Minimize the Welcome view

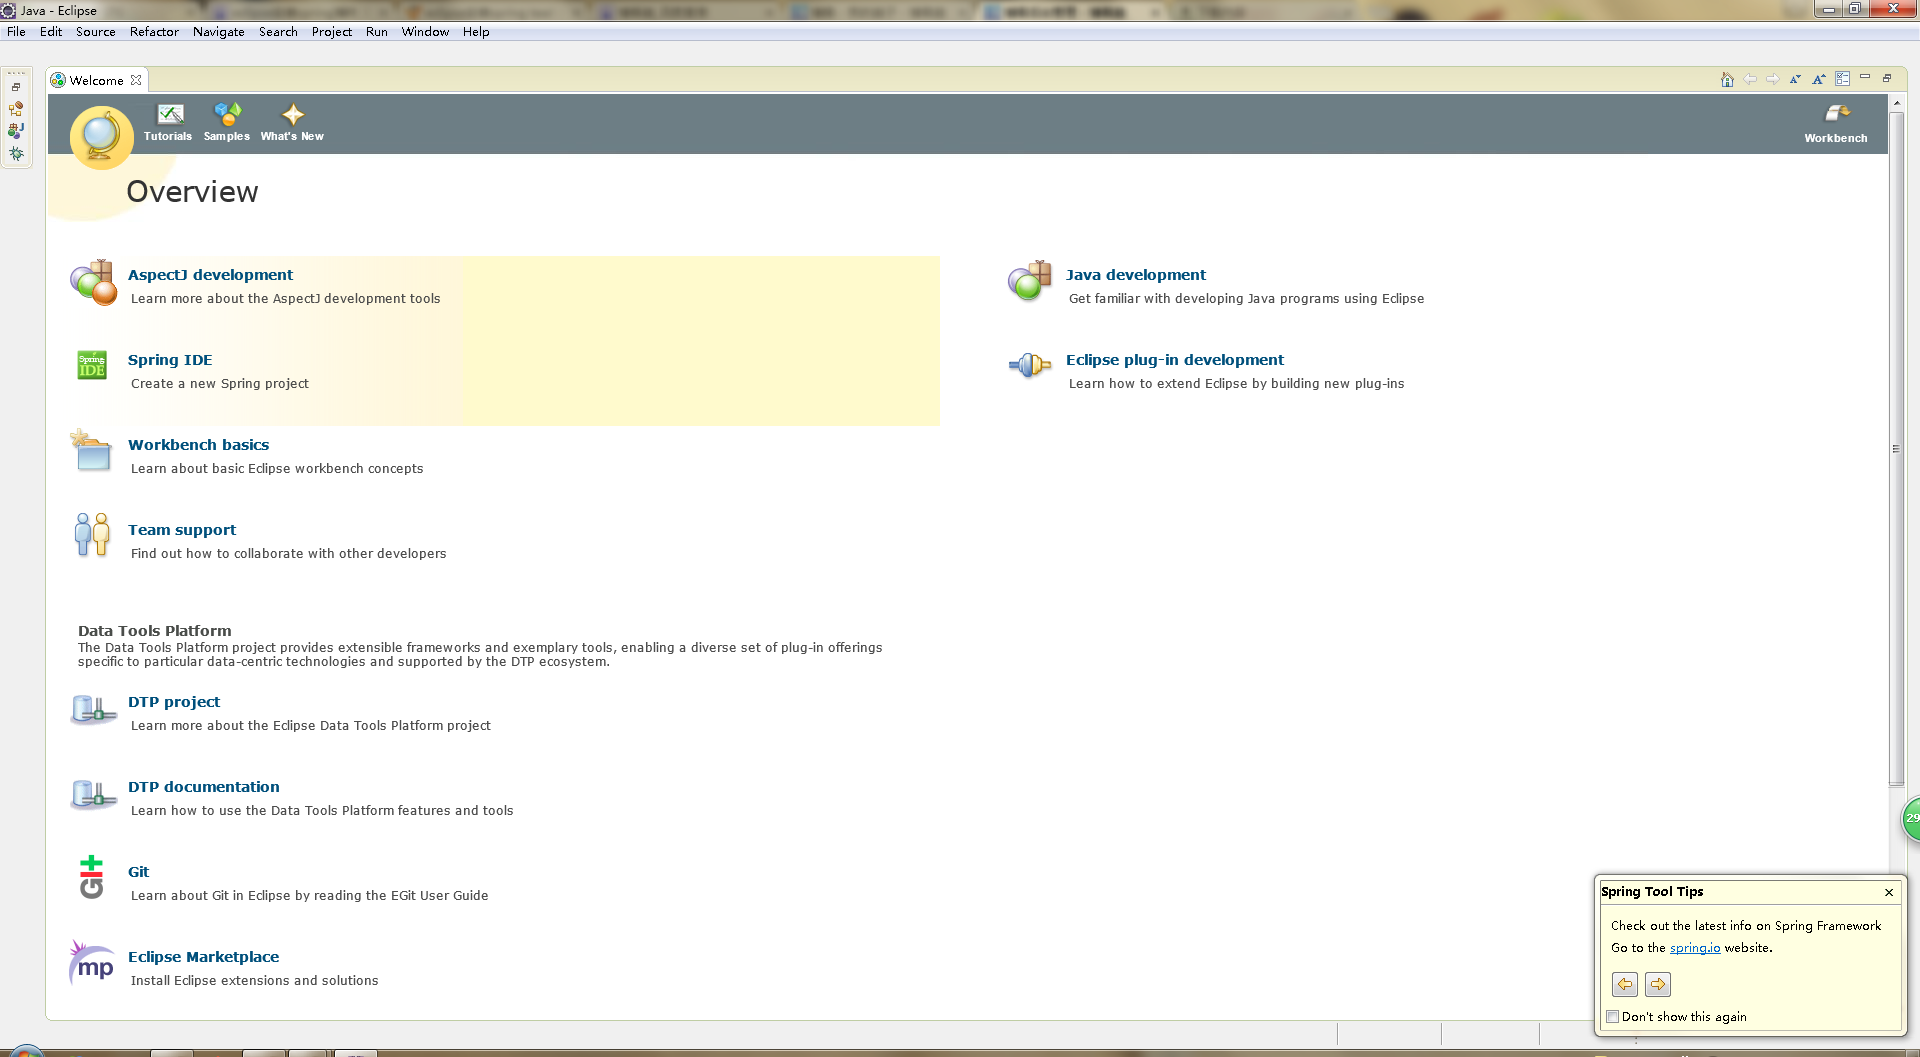pos(1865,77)
